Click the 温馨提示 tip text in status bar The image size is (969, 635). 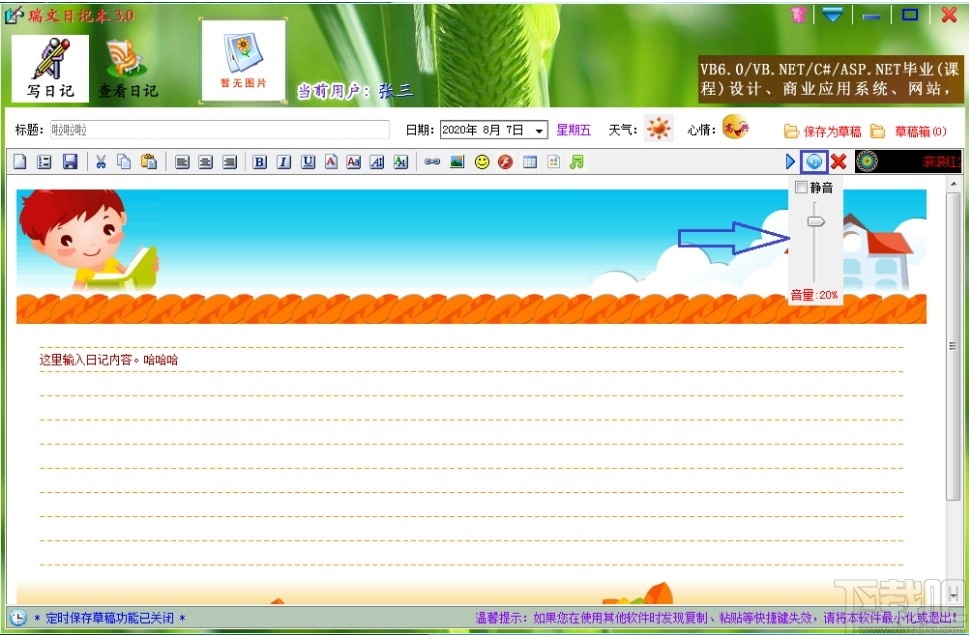pyautogui.click(x=716, y=618)
